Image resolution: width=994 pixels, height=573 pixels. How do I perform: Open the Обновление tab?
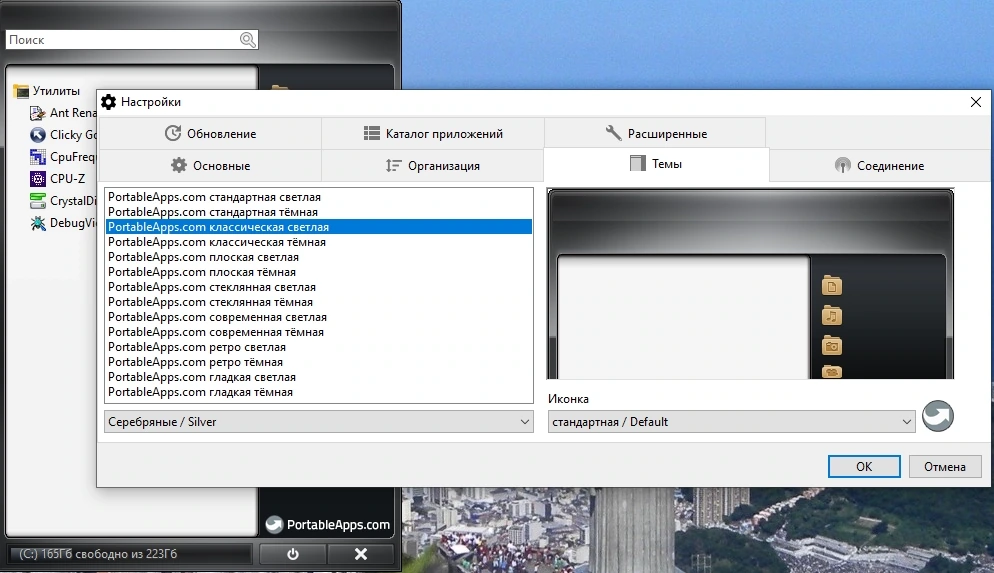pos(210,134)
